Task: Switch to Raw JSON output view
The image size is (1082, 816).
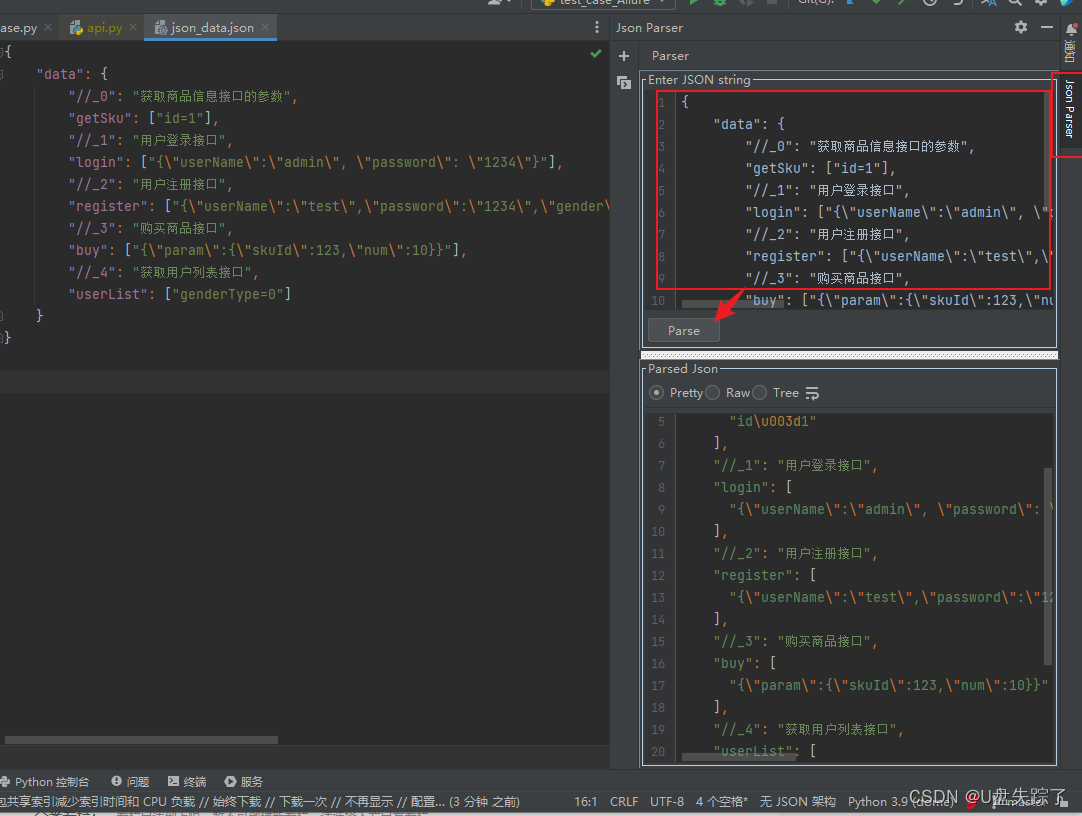Action: tap(712, 392)
